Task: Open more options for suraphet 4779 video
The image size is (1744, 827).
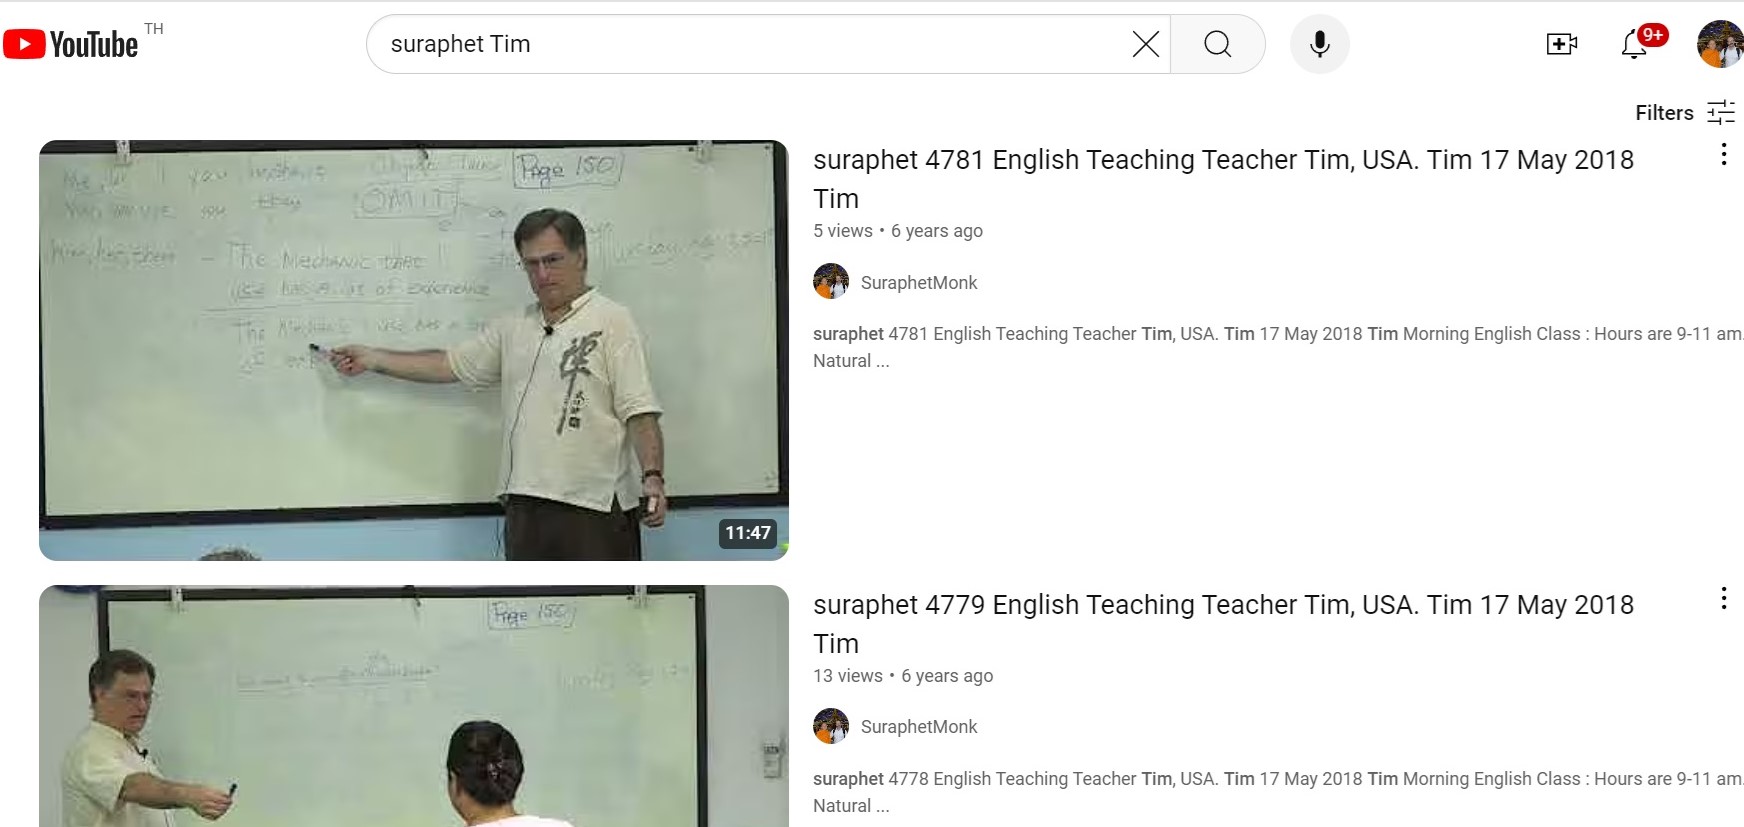Action: click(1723, 599)
